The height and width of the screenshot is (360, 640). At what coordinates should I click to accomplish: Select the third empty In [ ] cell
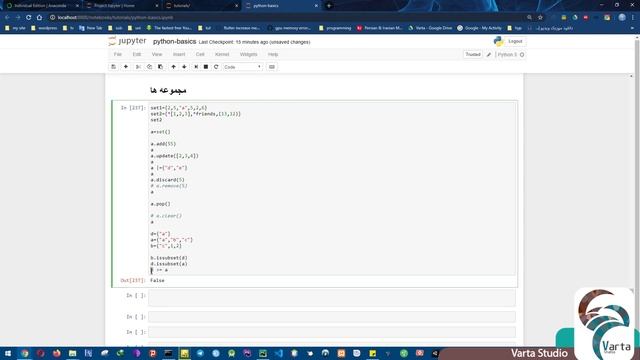coord(332,332)
